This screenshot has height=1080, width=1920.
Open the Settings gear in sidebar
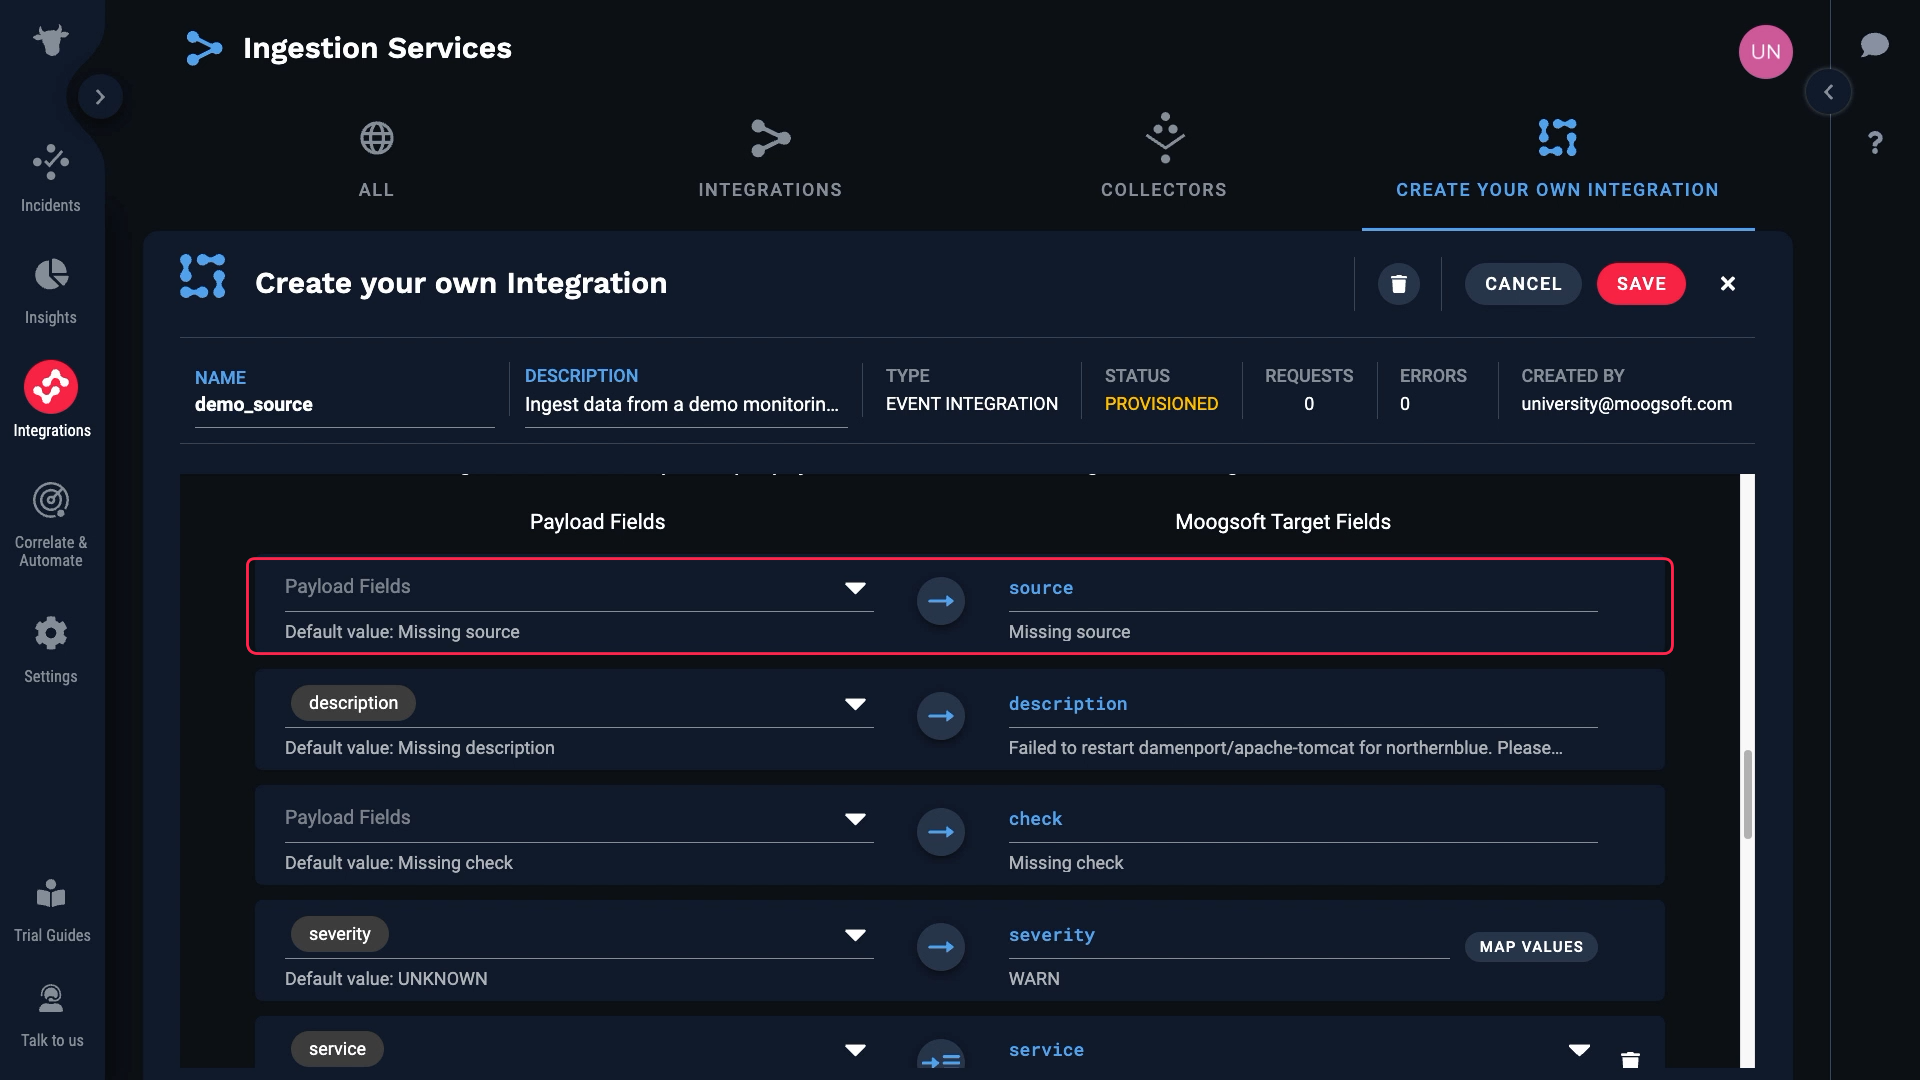[51, 633]
